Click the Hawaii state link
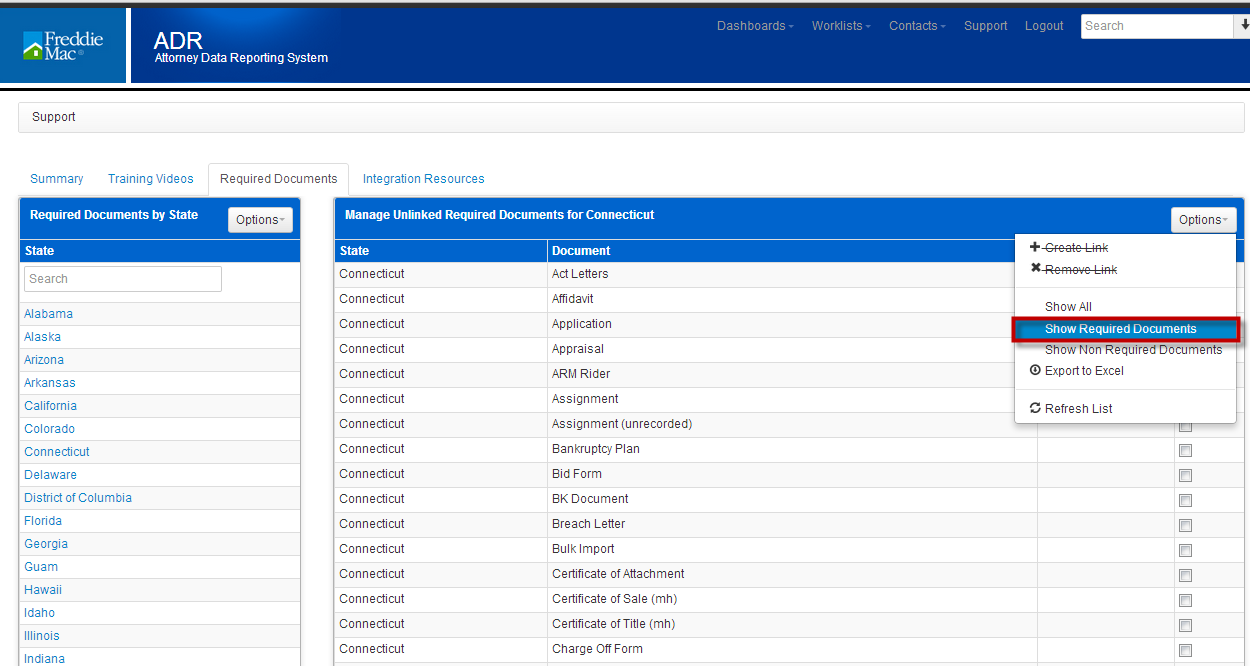Image resolution: width=1250 pixels, height=666 pixels. tap(42, 590)
